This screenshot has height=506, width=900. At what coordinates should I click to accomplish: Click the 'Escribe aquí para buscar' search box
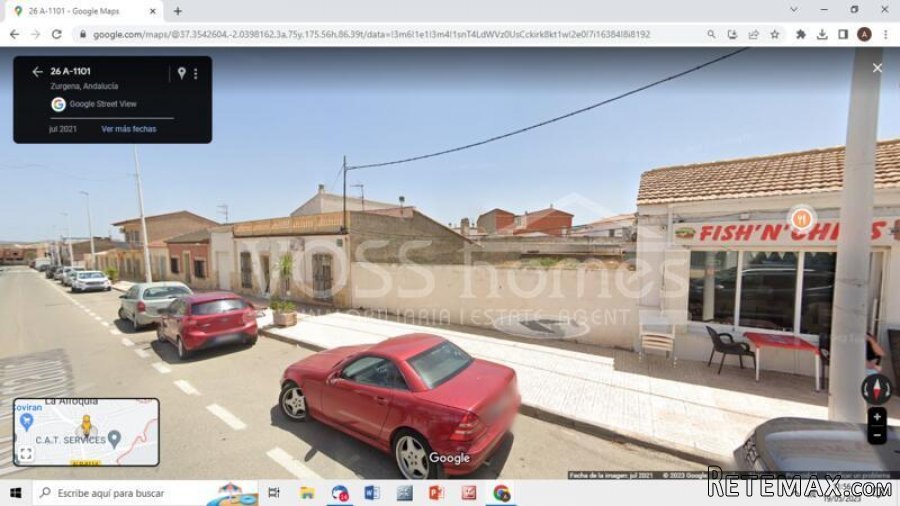point(146,493)
